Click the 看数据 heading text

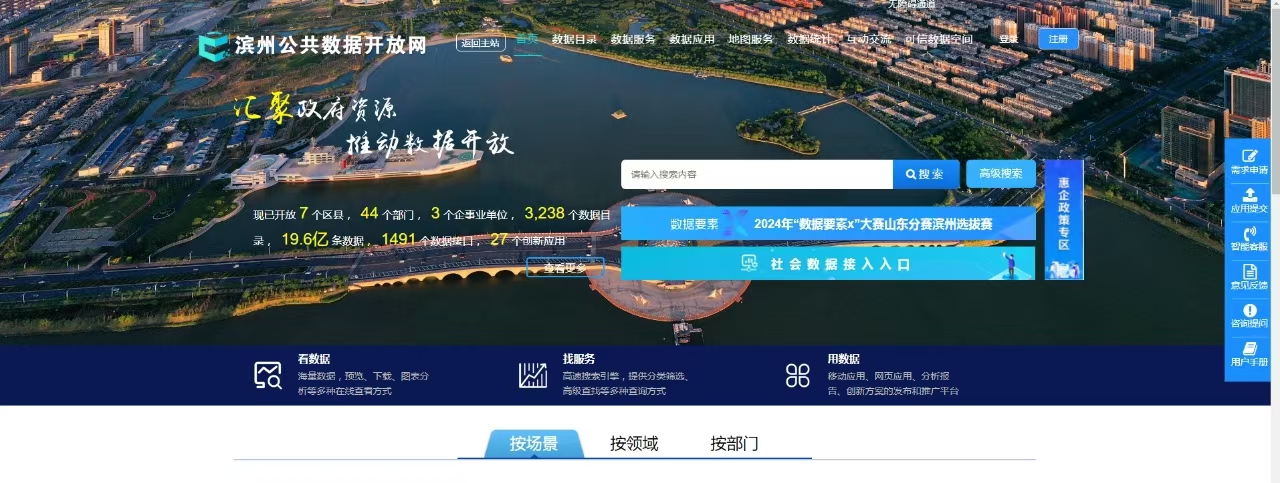coord(313,359)
